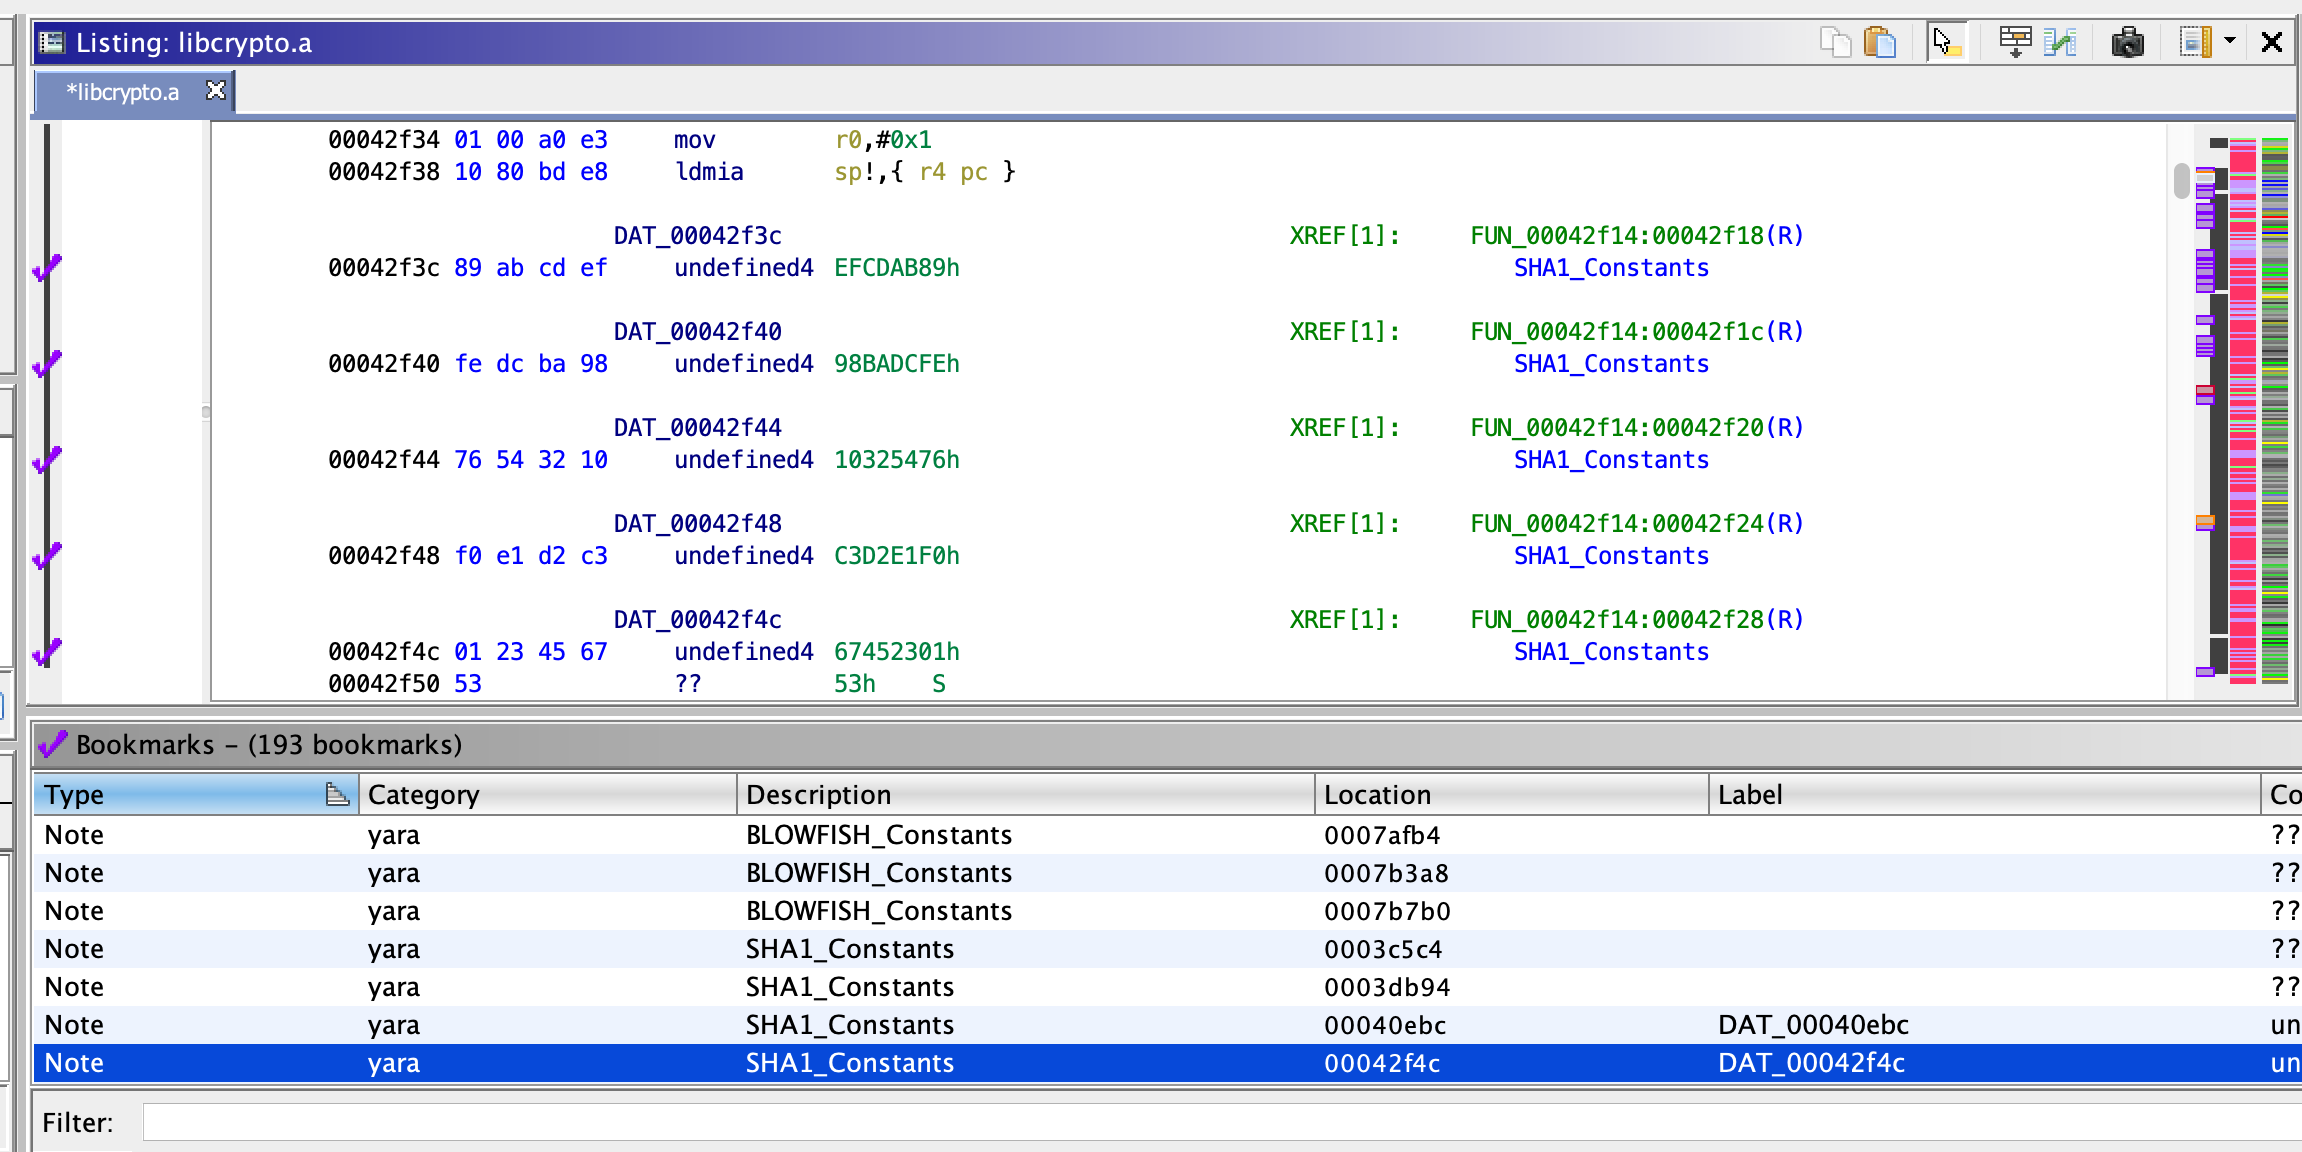The image size is (2302, 1152).
Task: Click the Diff View compare icon
Action: pyautogui.click(x=2060, y=42)
